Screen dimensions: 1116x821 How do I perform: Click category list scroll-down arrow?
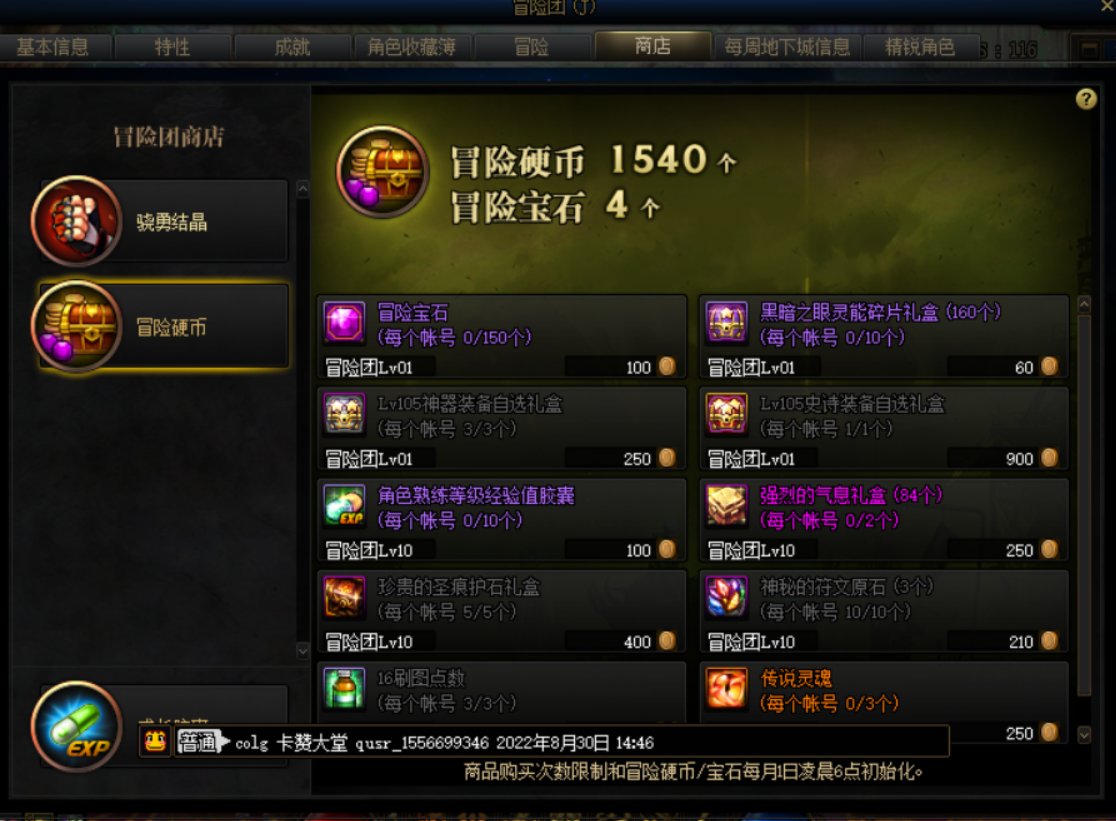click(x=302, y=650)
